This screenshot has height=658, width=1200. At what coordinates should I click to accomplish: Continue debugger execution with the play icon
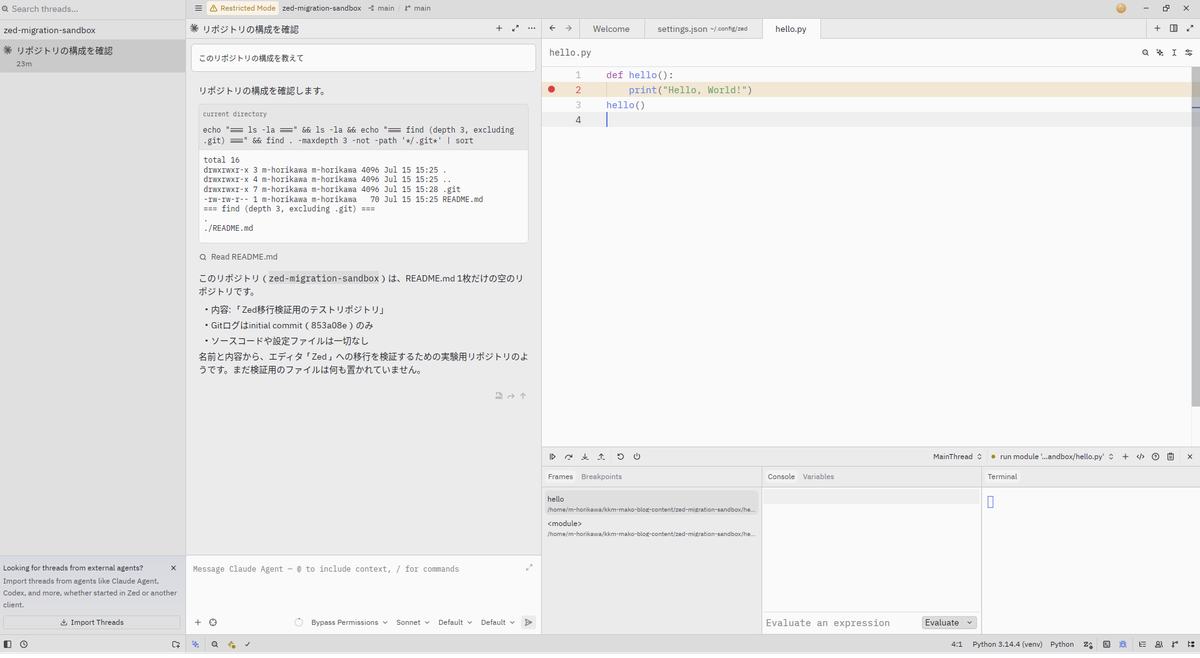(552, 456)
